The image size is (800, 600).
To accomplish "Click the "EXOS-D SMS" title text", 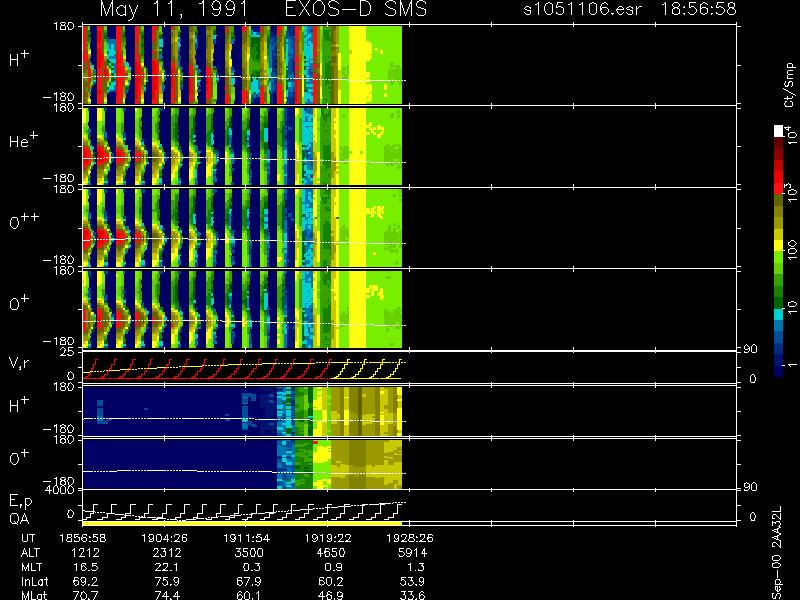I will coord(356,9).
